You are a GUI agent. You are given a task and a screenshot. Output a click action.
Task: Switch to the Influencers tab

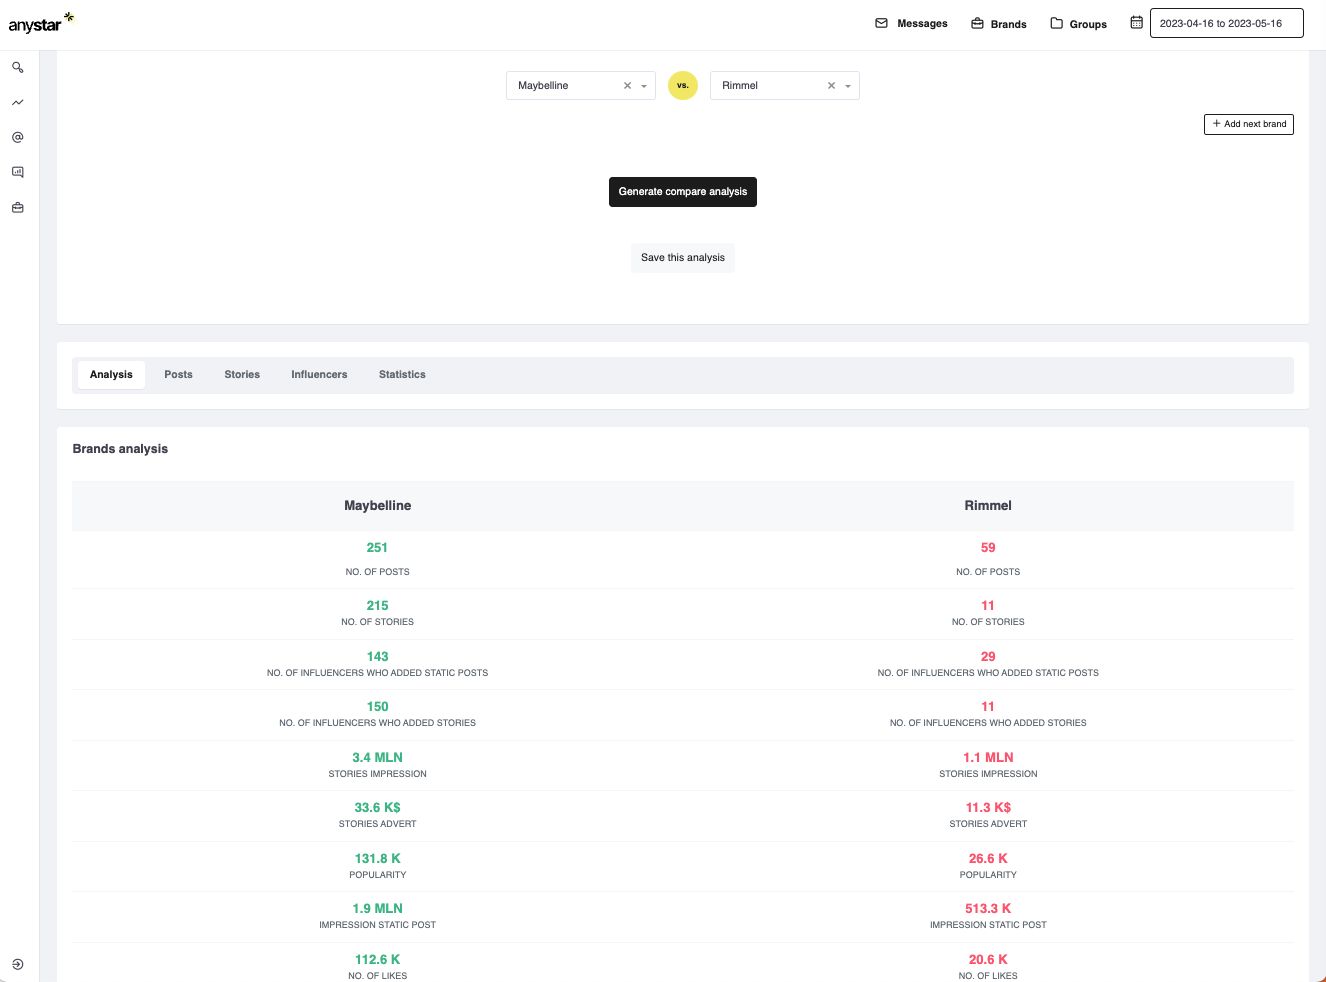319,375
